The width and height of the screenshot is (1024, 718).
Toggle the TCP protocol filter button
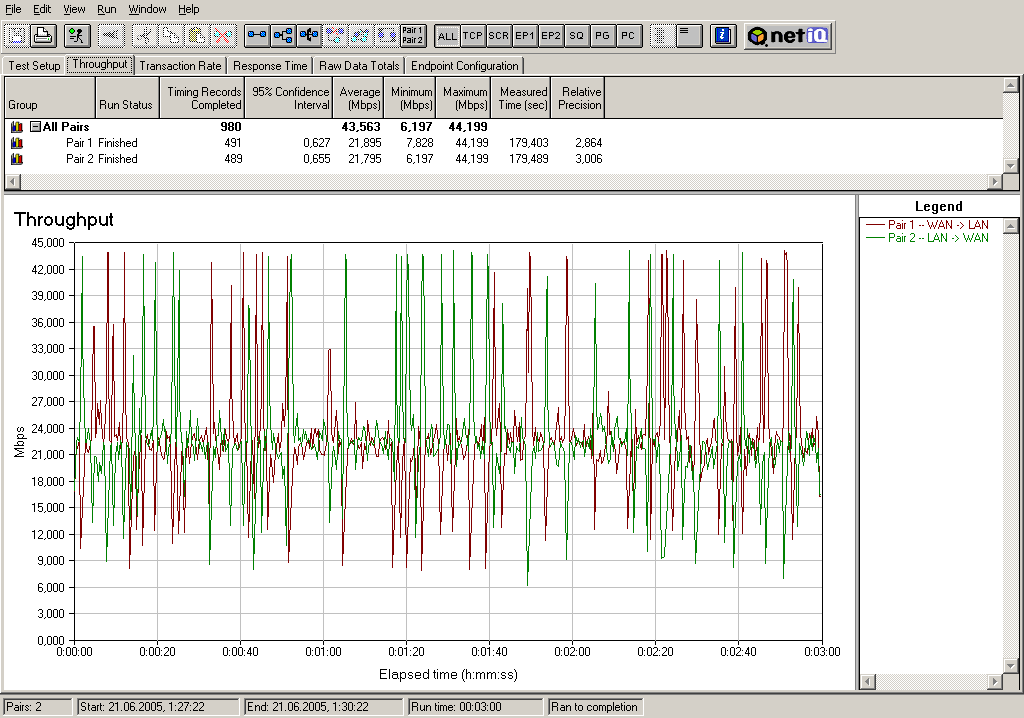point(473,36)
